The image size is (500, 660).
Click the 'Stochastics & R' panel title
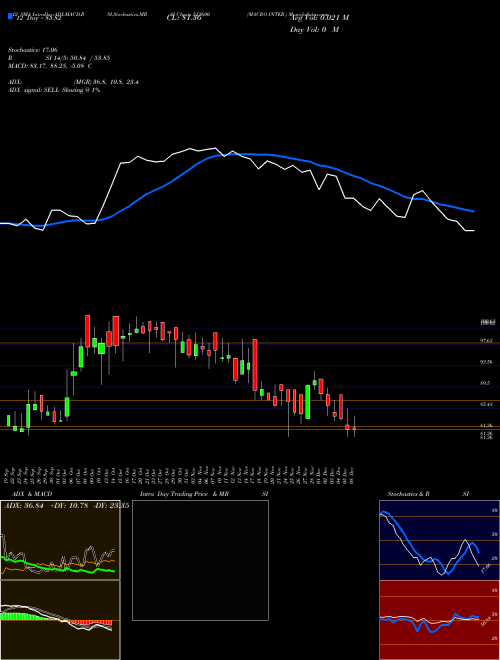[x=408, y=494]
